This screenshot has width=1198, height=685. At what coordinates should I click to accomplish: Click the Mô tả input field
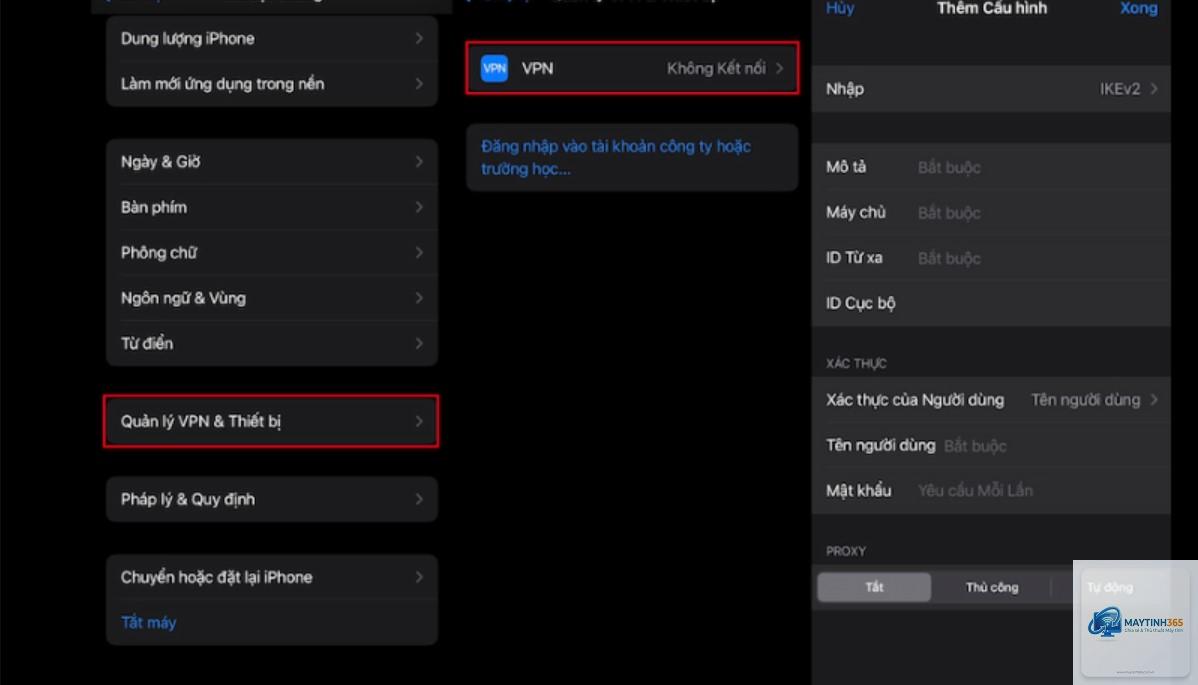(x=991, y=167)
